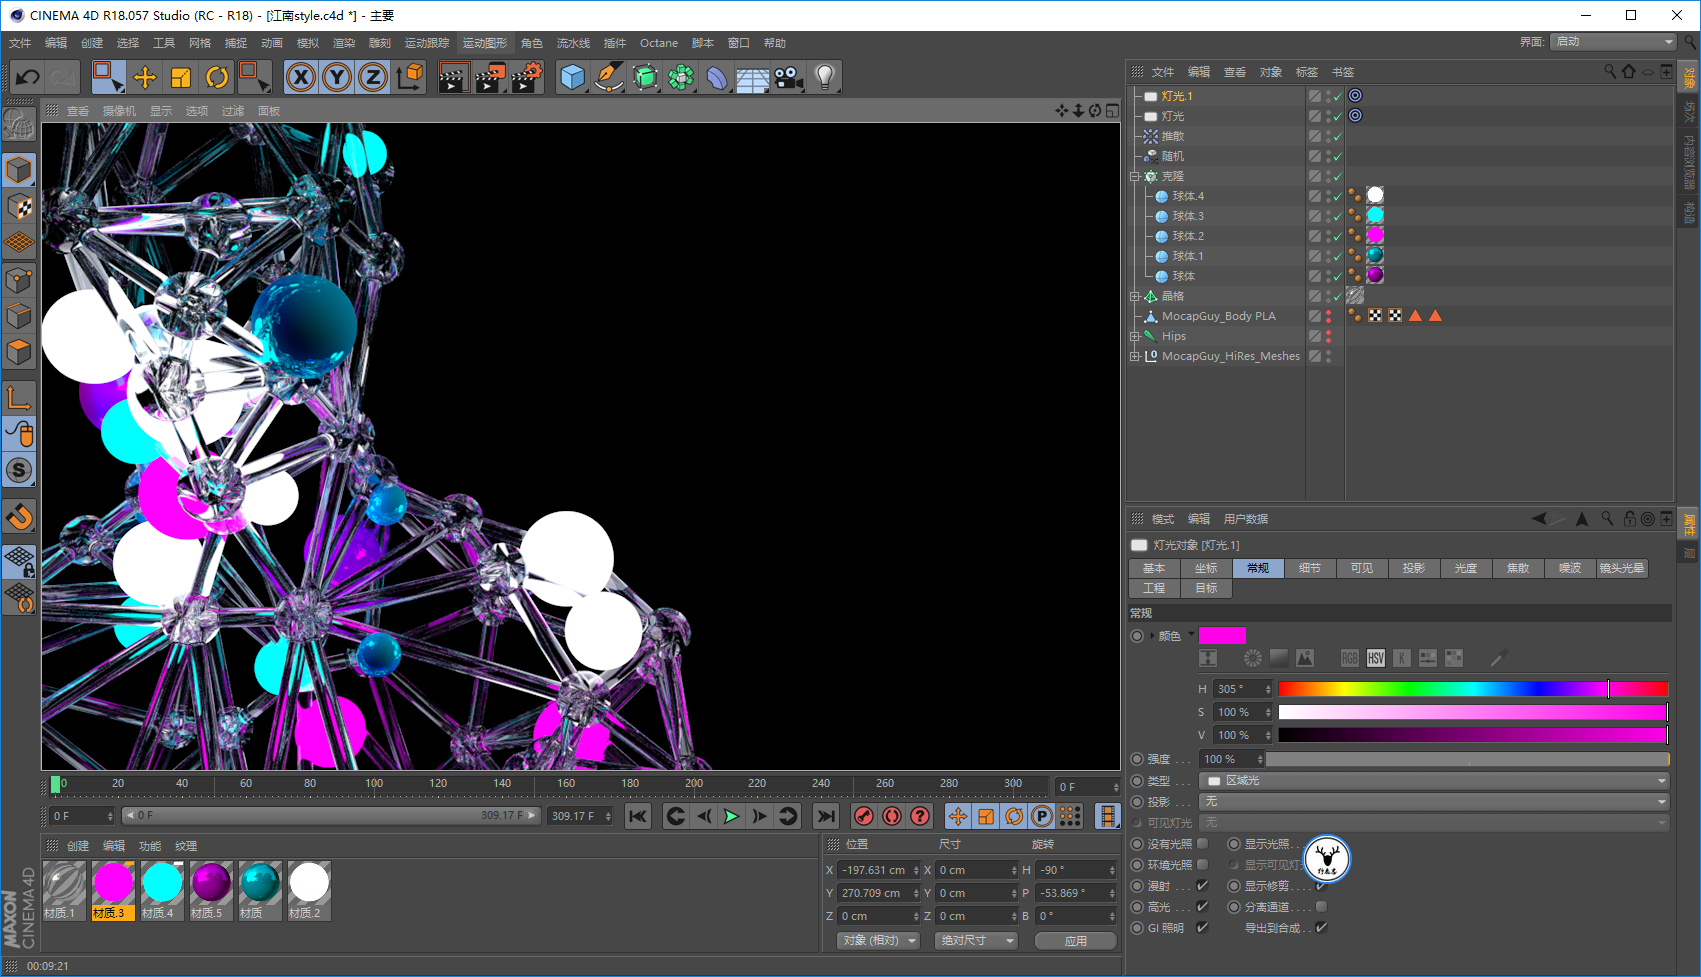
Task: Toggle the X axis lock
Action: click(x=301, y=77)
